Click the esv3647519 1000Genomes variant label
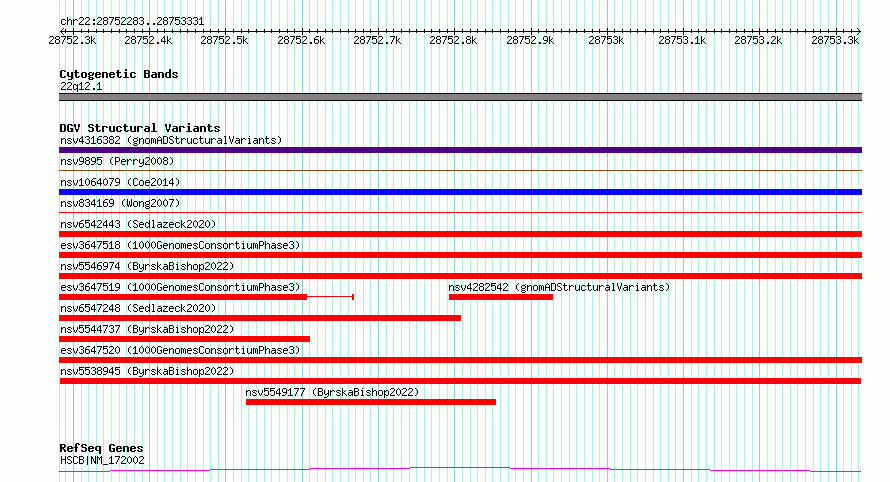This screenshot has height=482, width=890. point(180,287)
